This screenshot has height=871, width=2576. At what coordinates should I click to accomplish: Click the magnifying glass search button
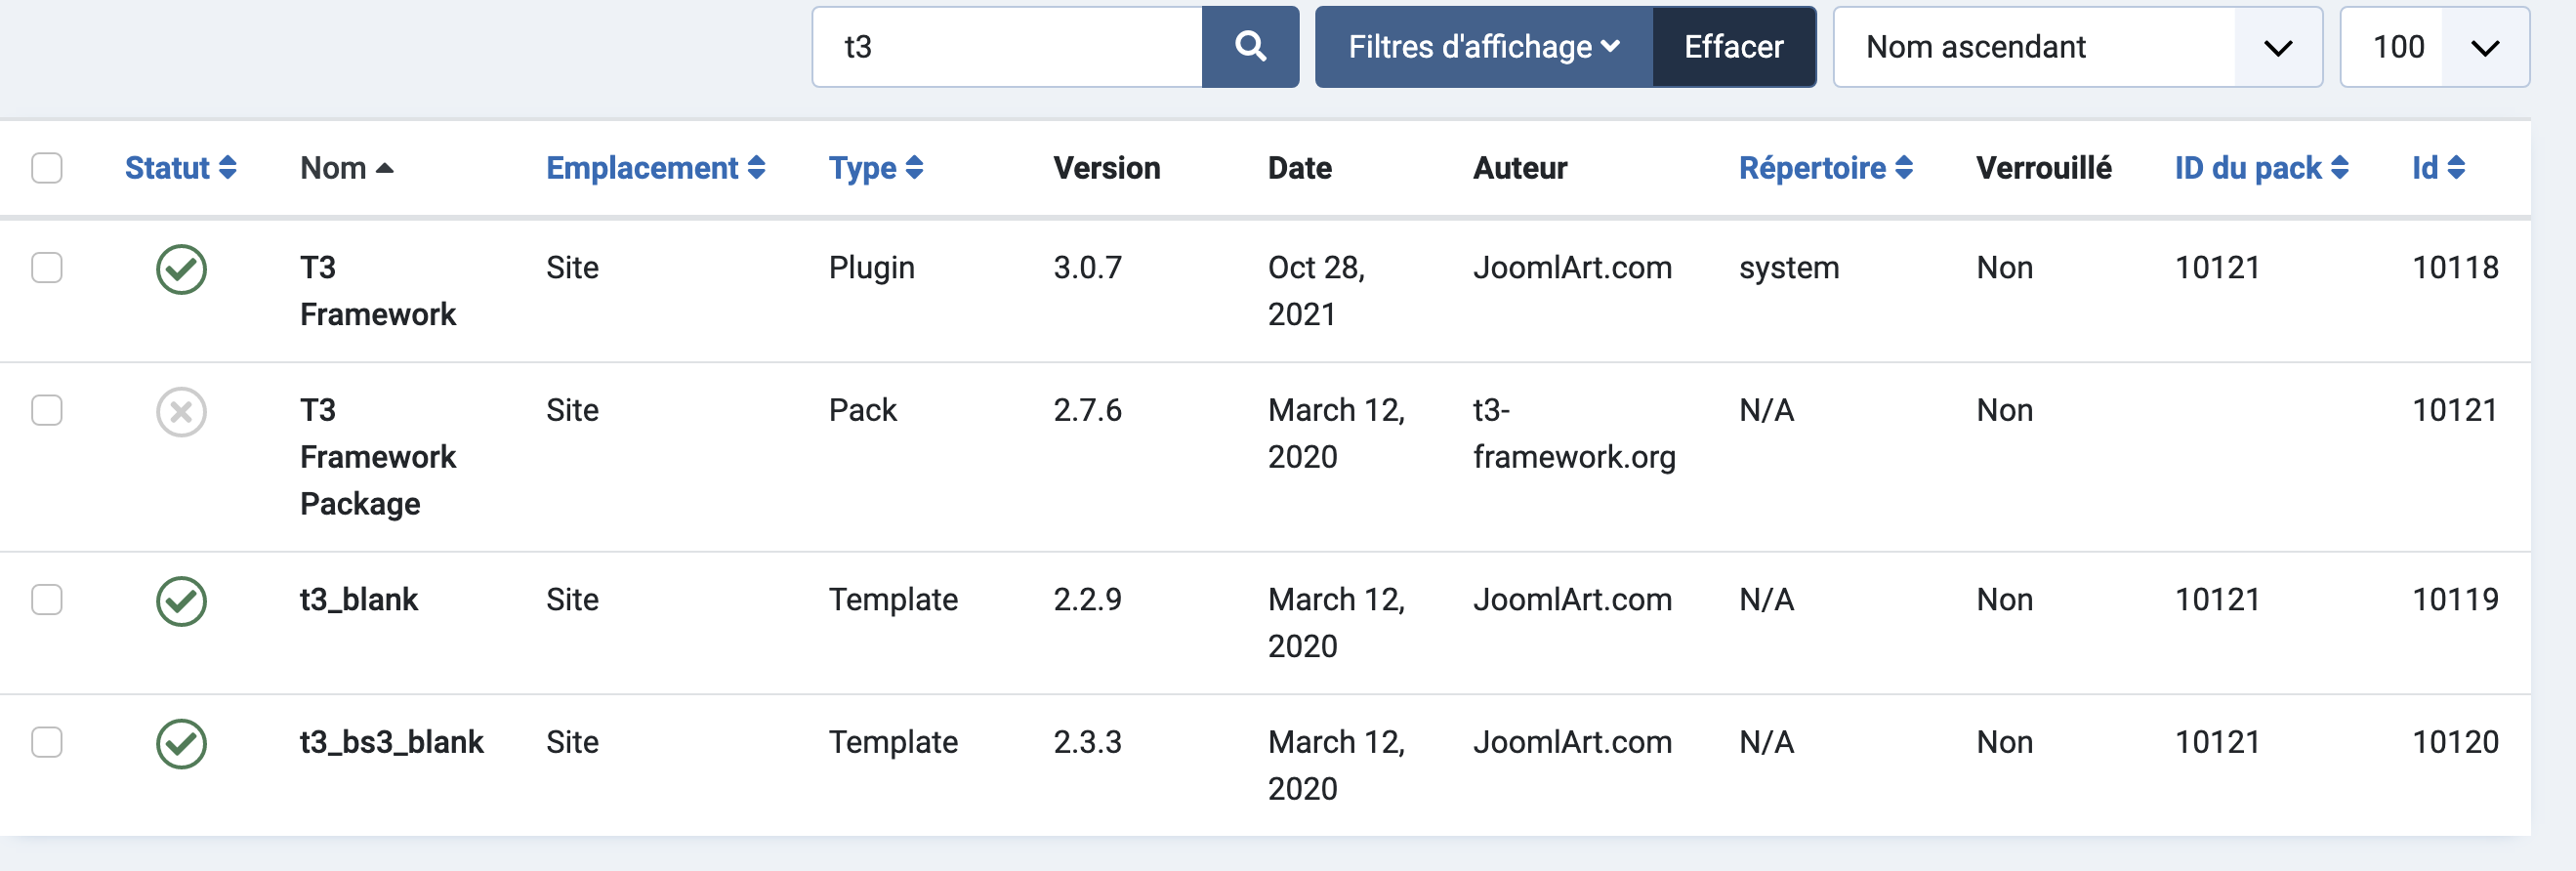coord(1250,47)
